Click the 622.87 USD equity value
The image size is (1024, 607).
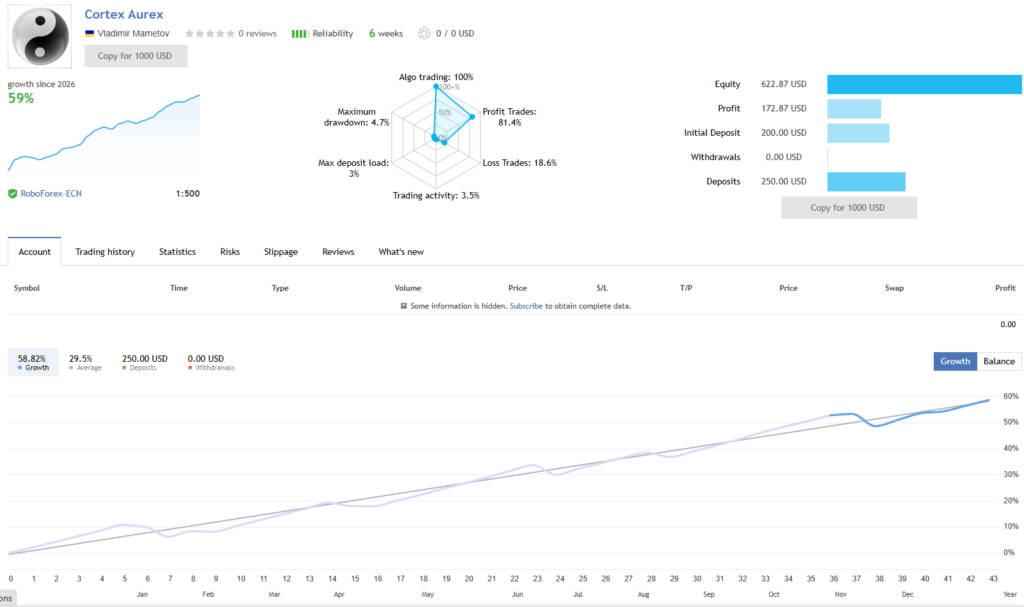coord(784,84)
